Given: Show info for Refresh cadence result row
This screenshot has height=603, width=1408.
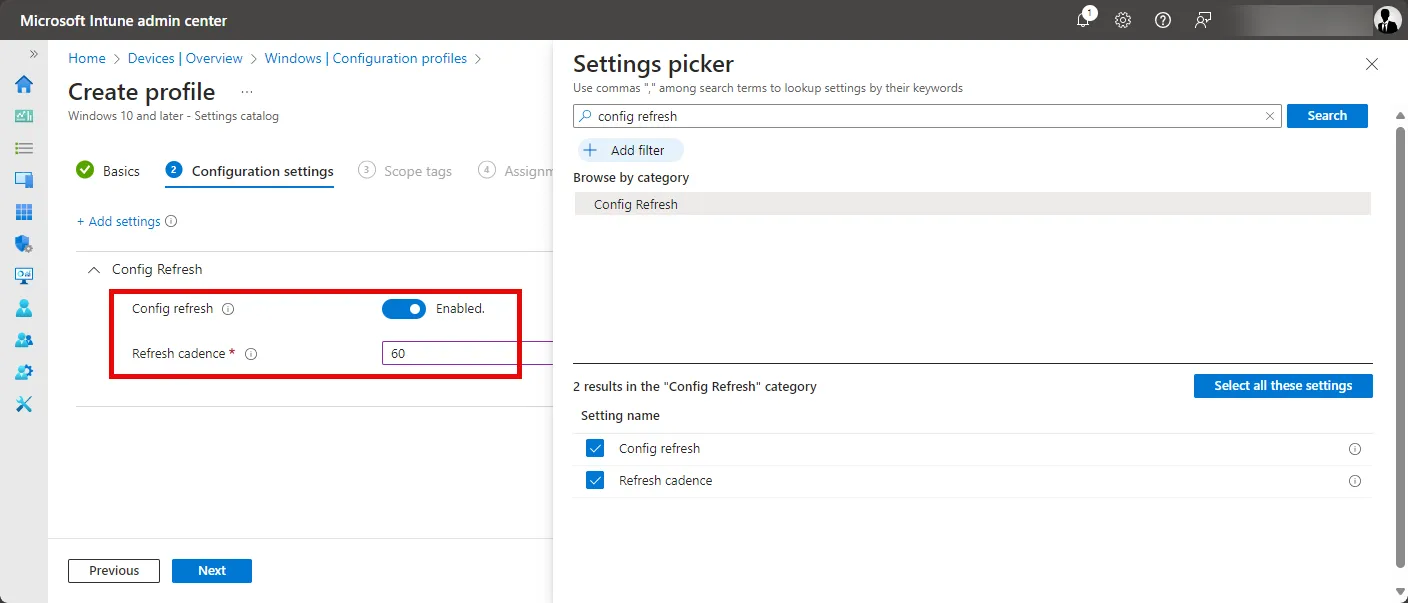Looking at the screenshot, I should [x=1355, y=481].
